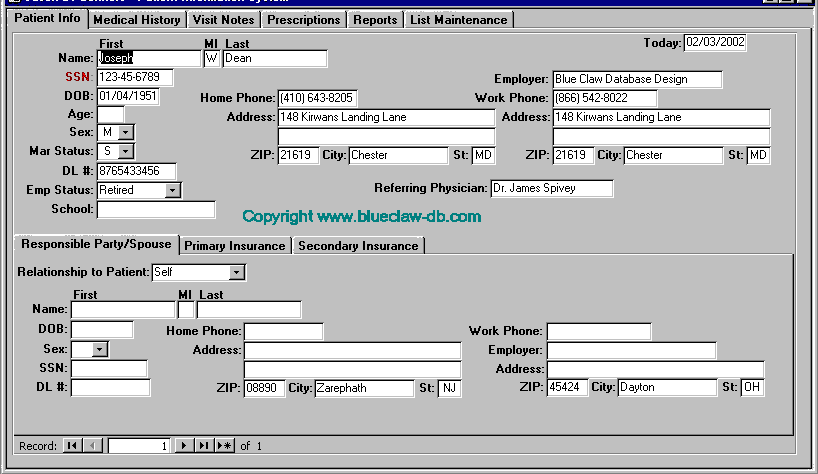The height and width of the screenshot is (474, 818).
Task: Jump to last record navigation button
Action: pos(204,446)
